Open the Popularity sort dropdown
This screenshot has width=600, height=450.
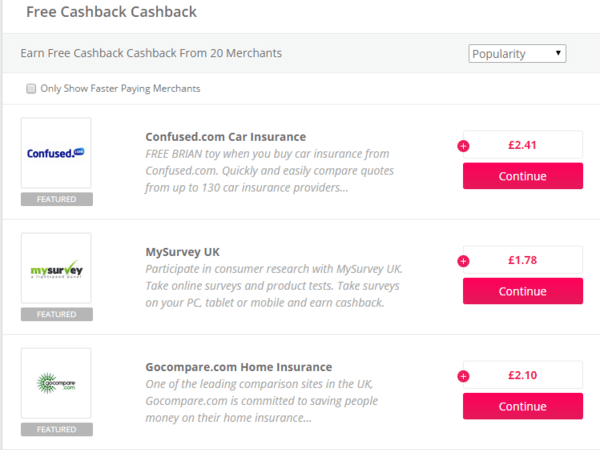point(517,53)
